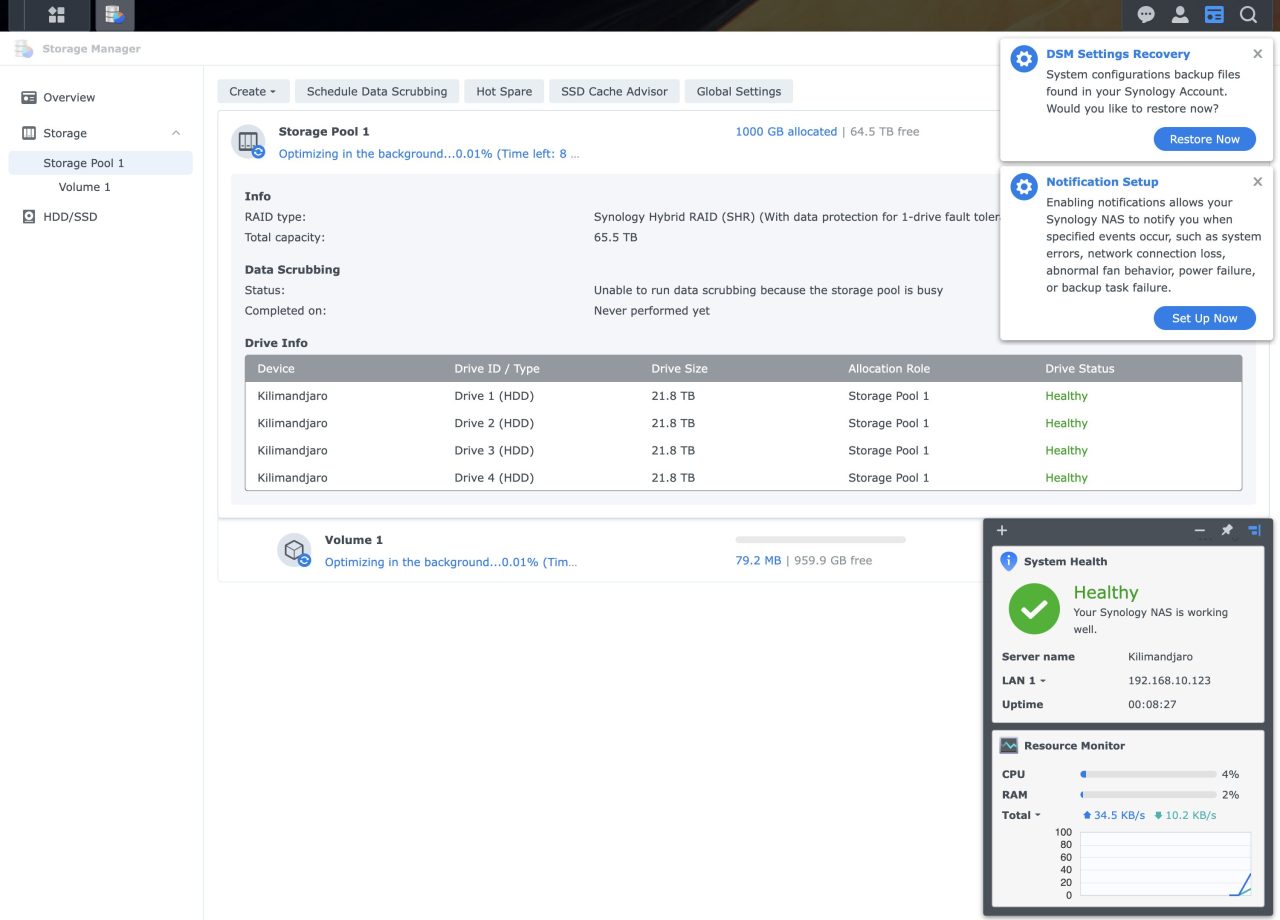Click the Notification Setup gear icon

click(1024, 187)
